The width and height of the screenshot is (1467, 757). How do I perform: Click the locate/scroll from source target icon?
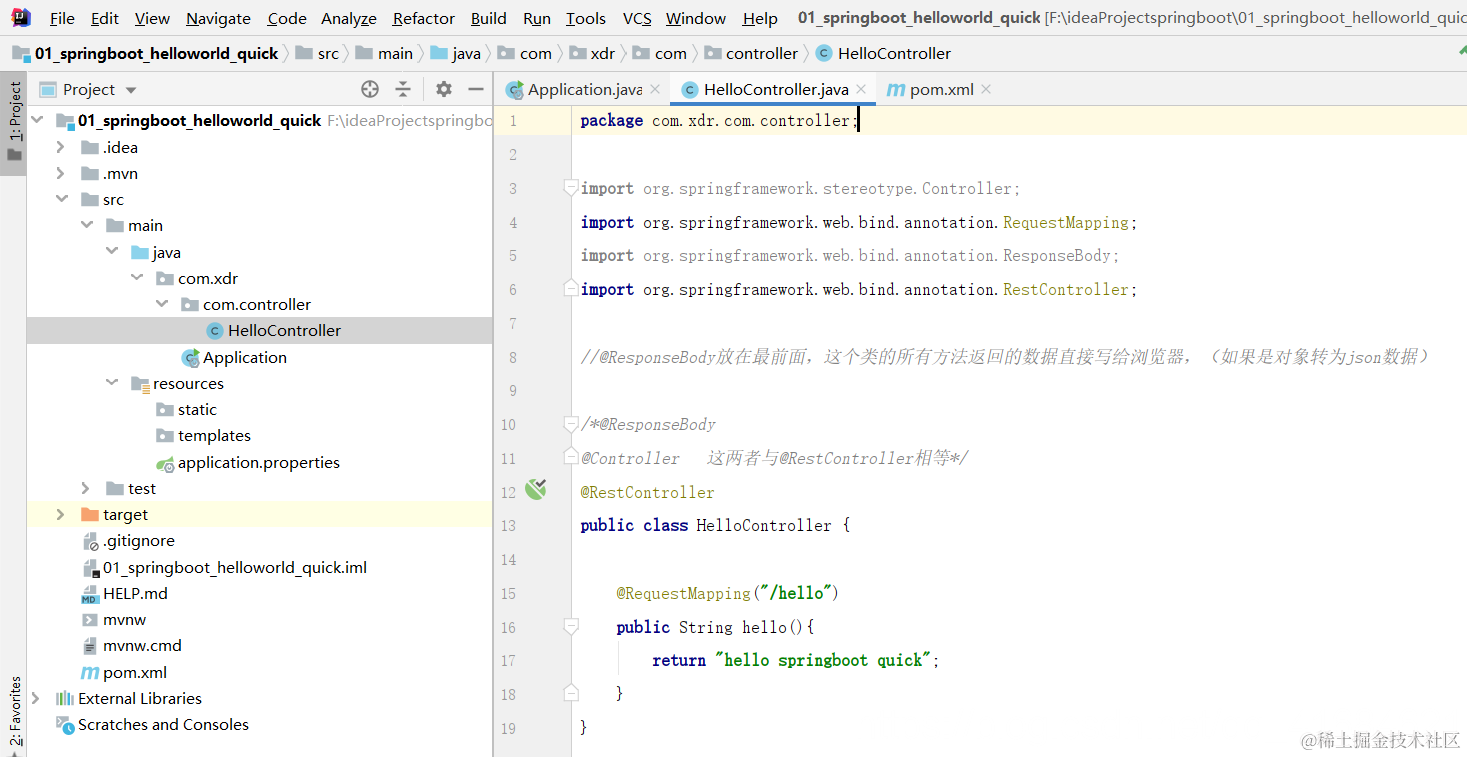(370, 89)
